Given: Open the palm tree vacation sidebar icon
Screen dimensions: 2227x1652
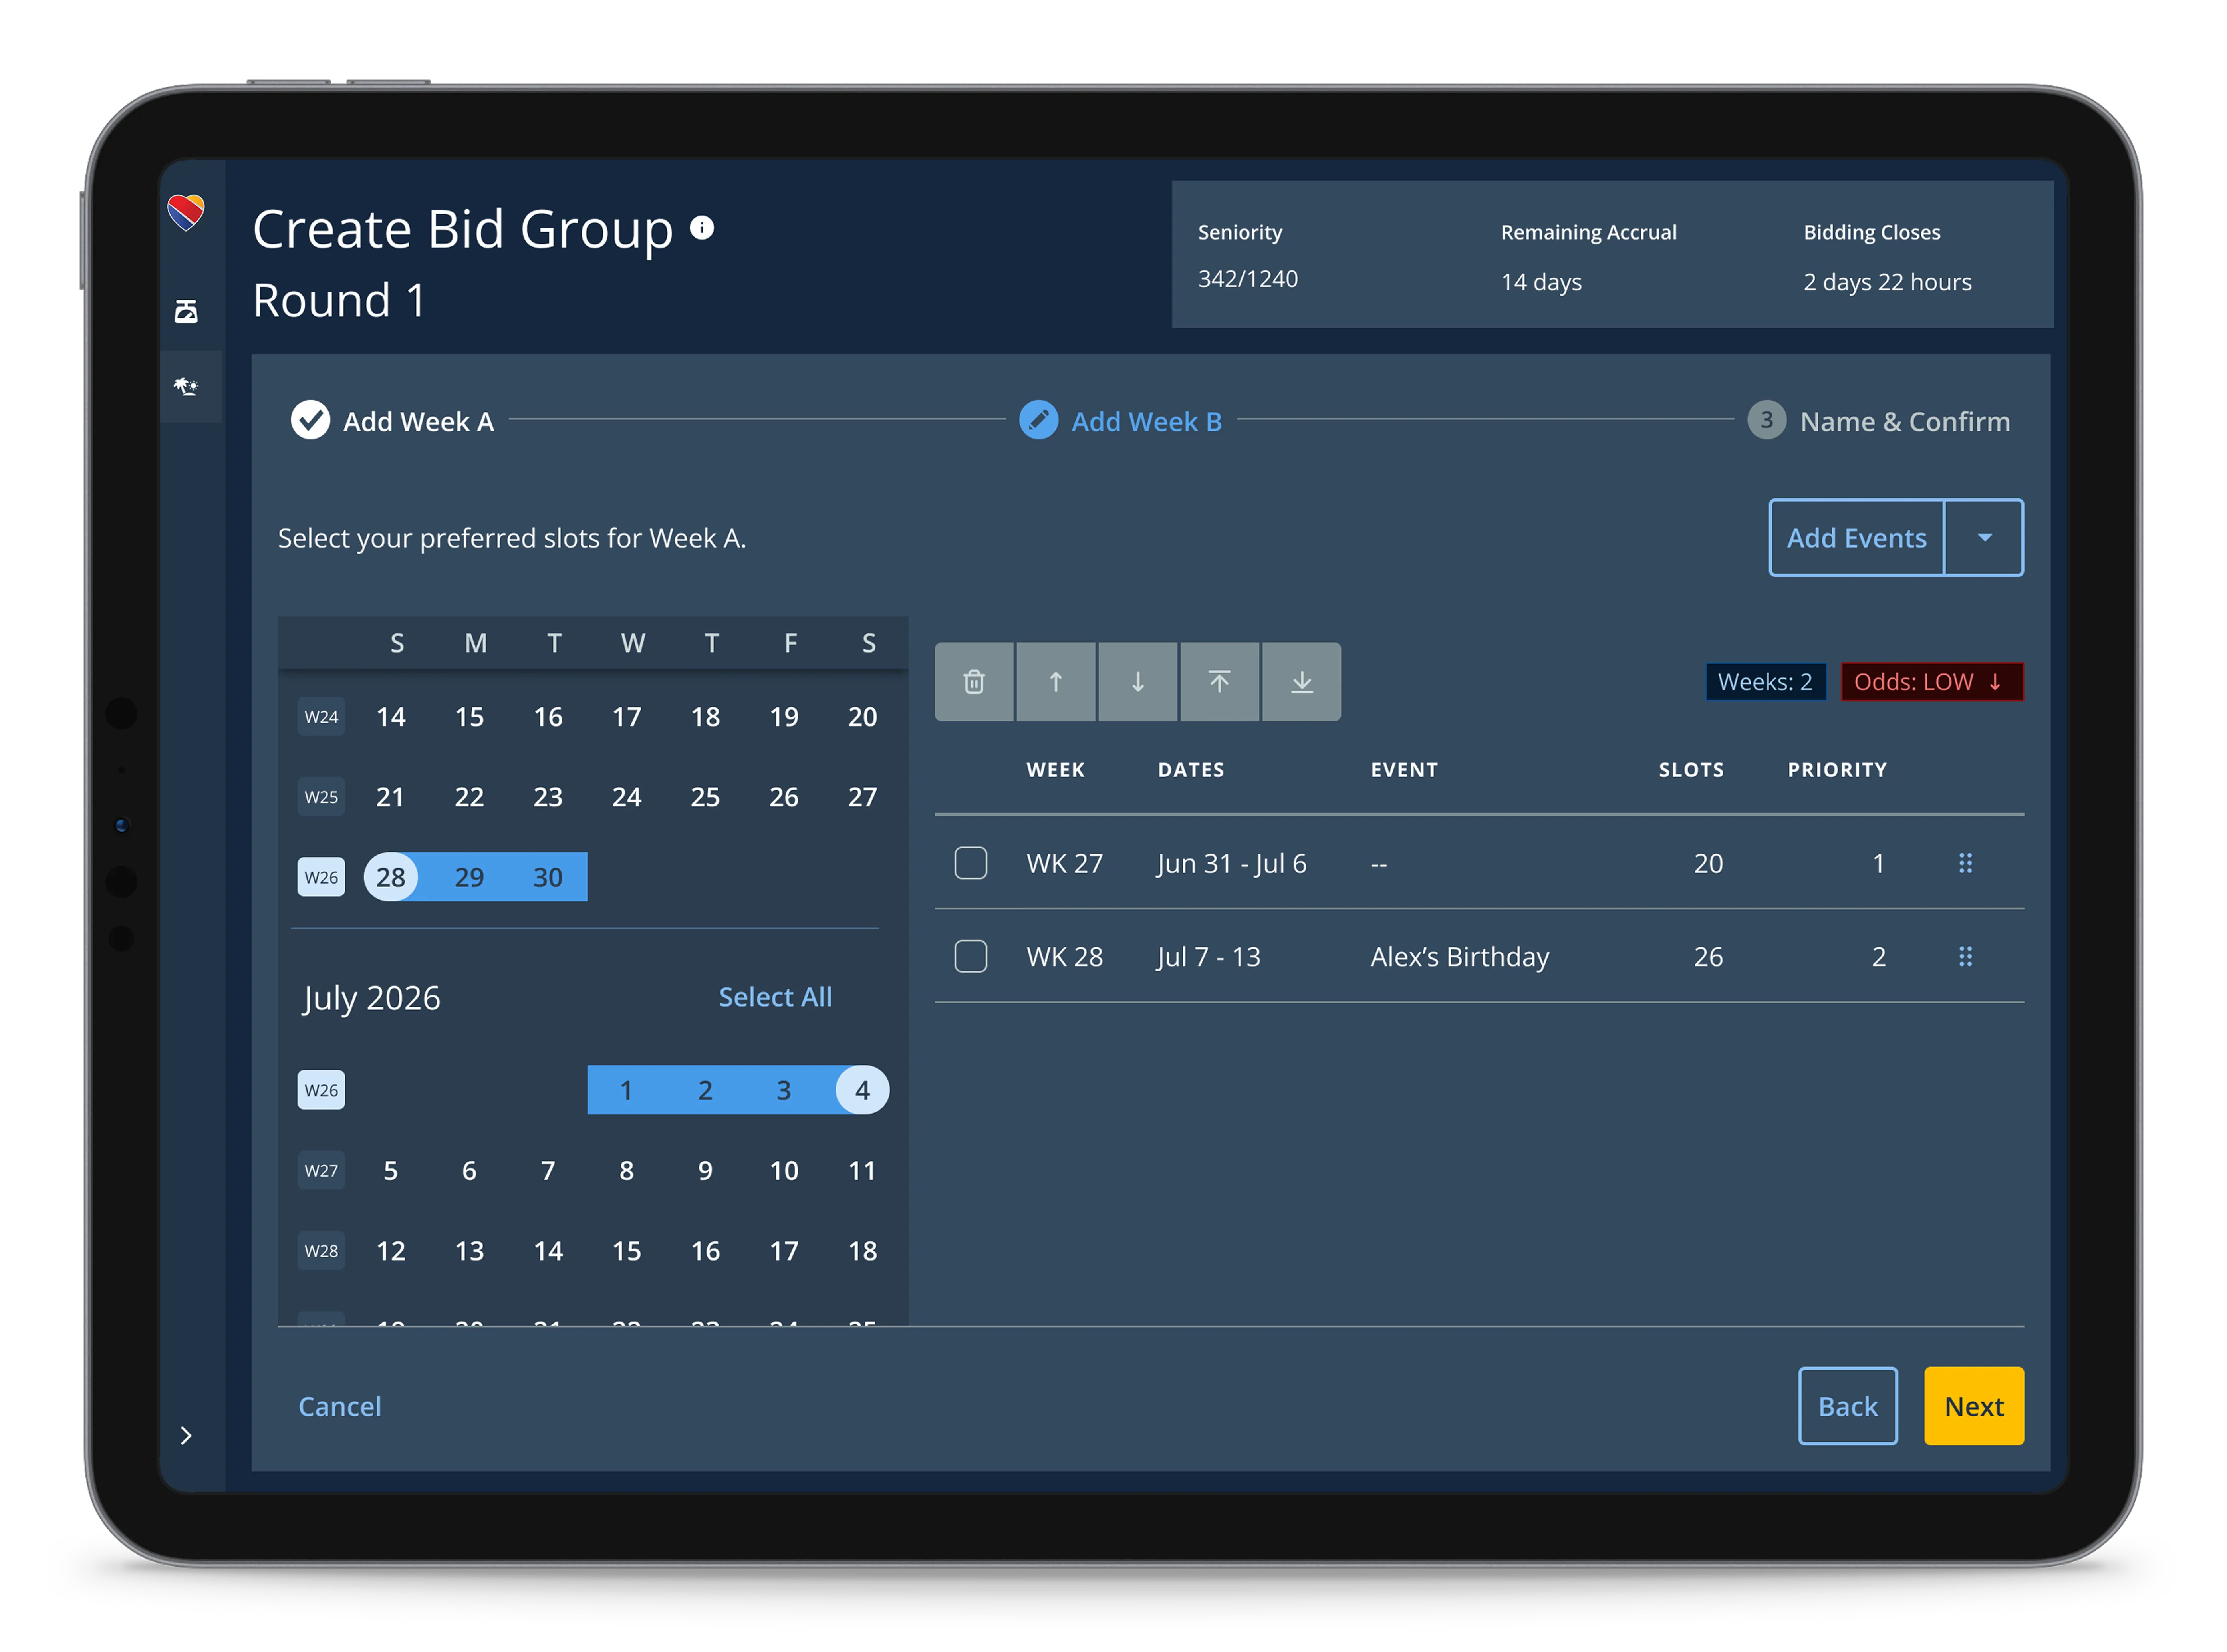Looking at the screenshot, I should pyautogui.click(x=186, y=387).
